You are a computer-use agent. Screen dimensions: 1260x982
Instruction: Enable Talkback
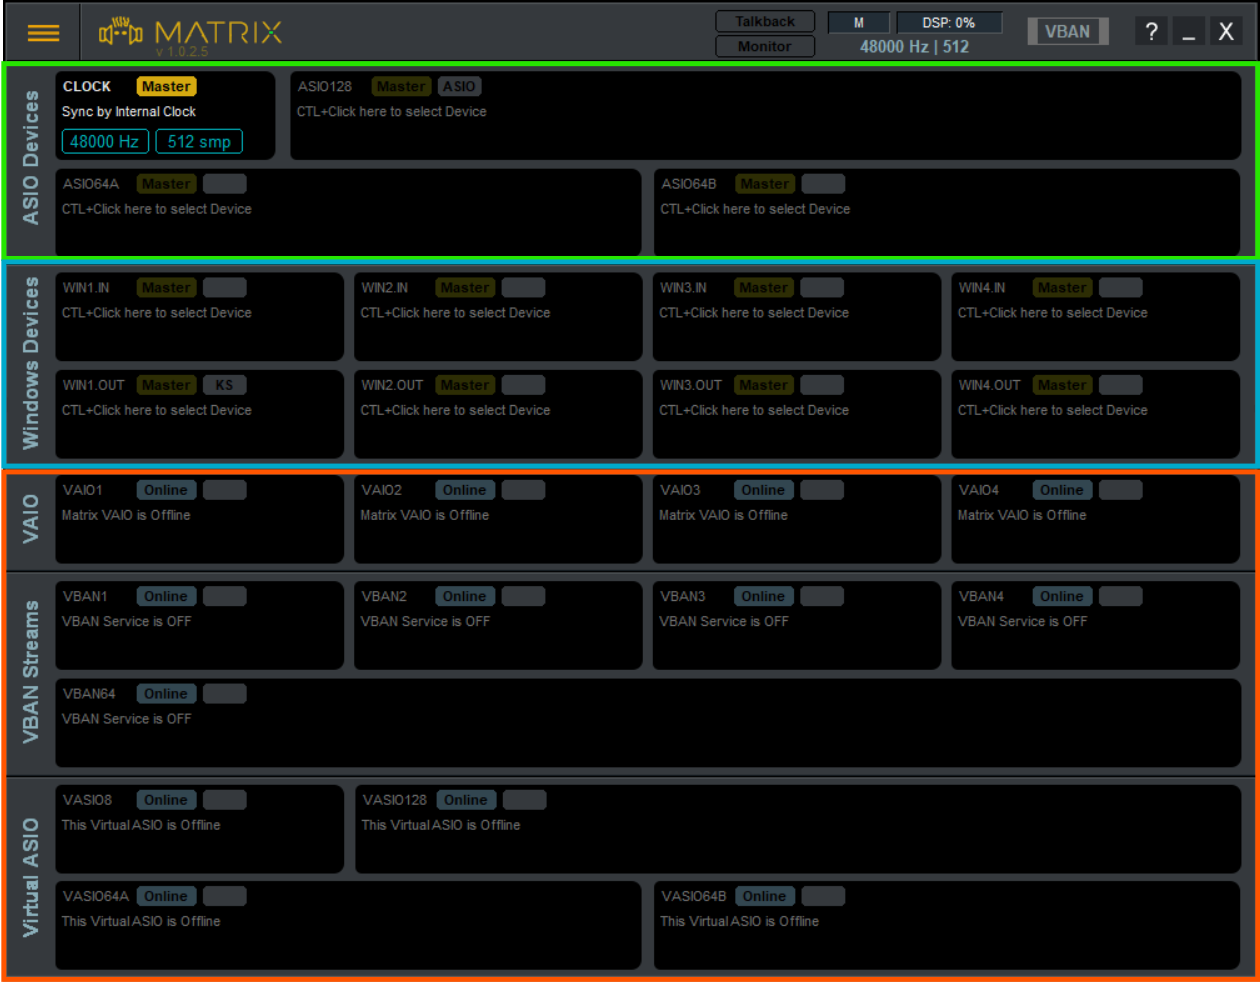pyautogui.click(x=765, y=21)
